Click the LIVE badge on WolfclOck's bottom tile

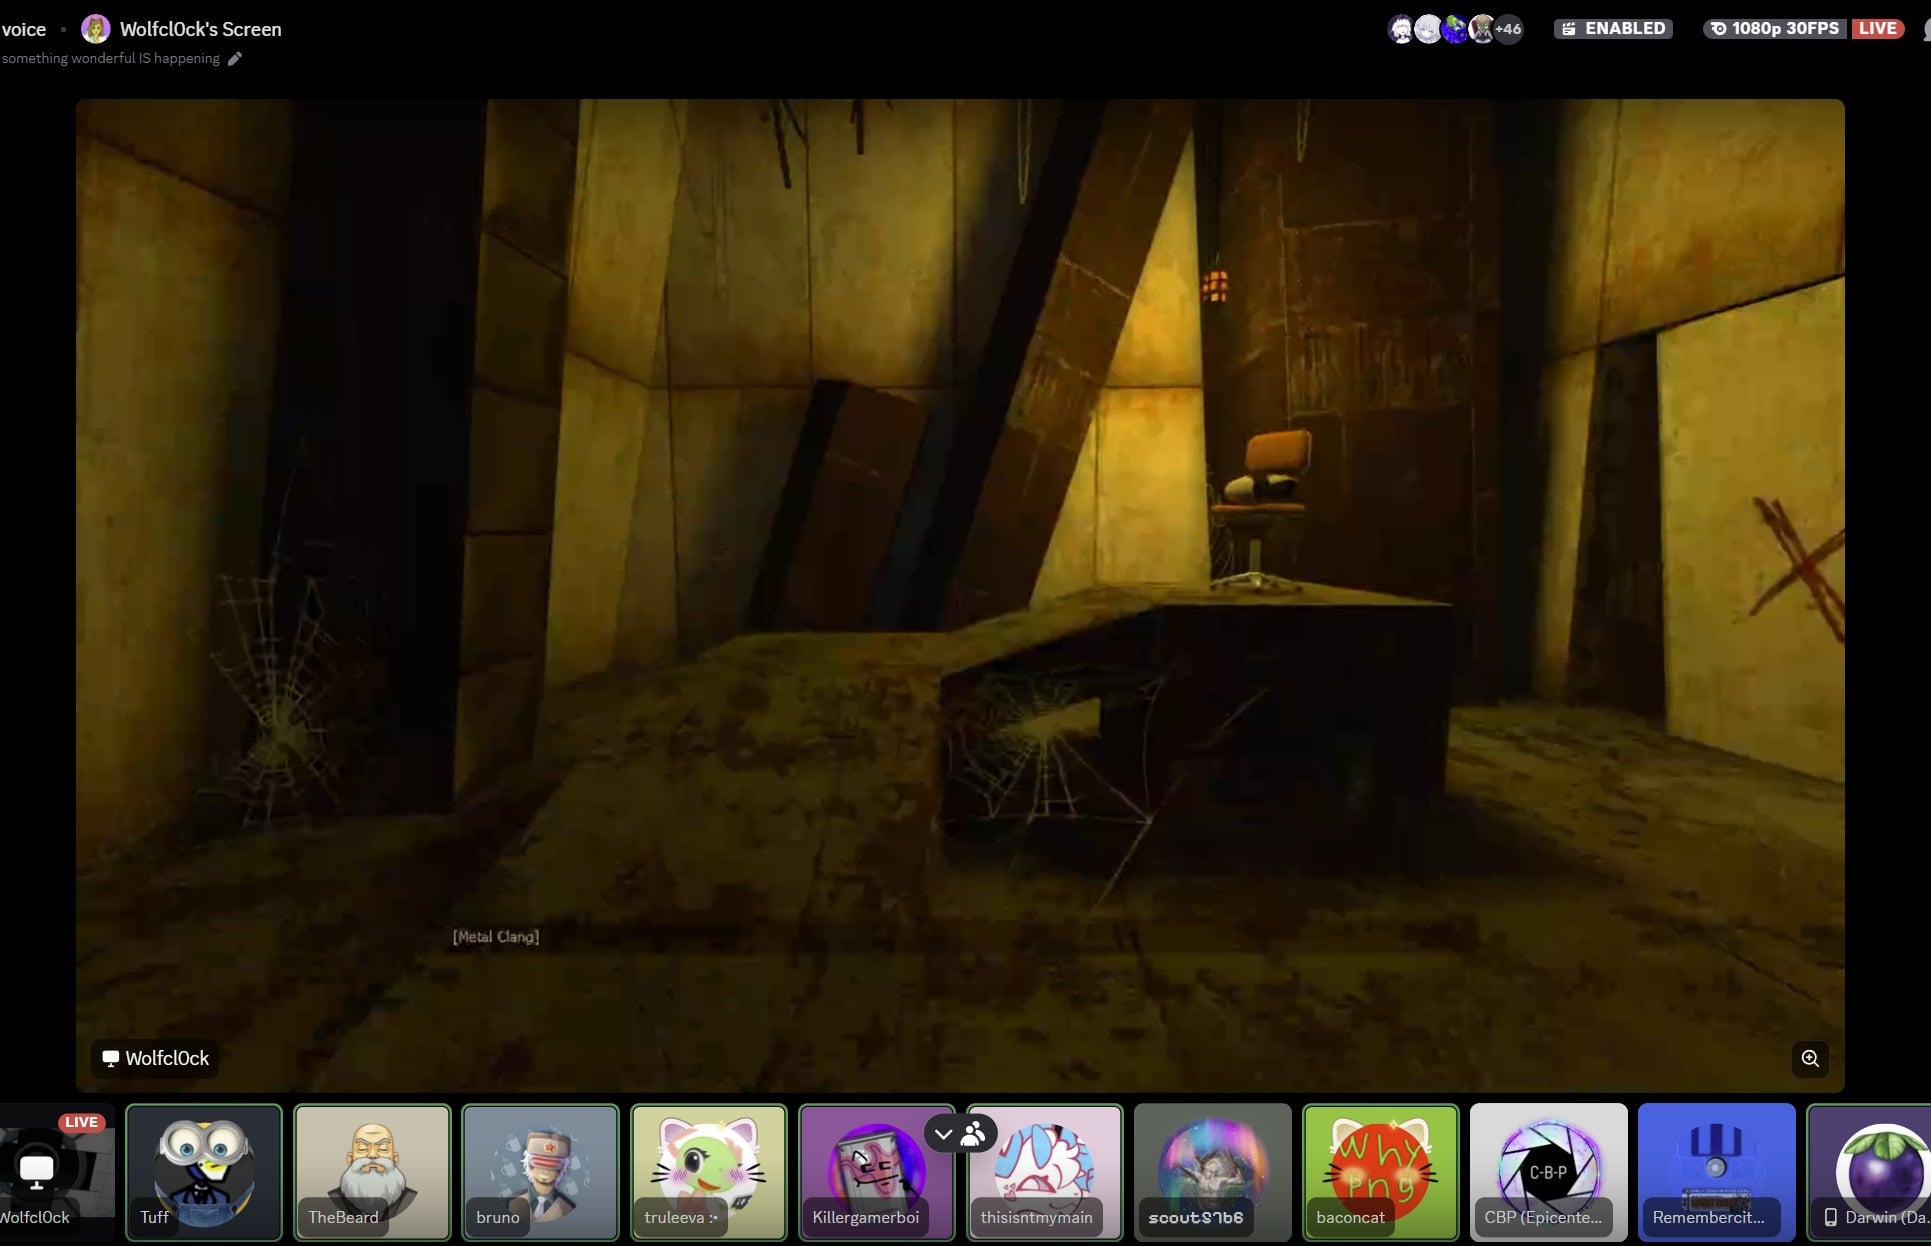(x=81, y=1122)
